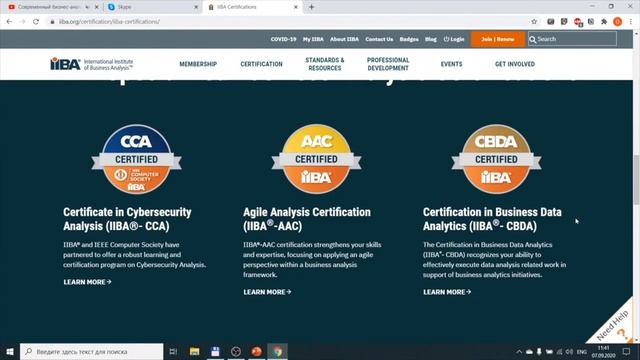Close the IIBA Certifications tab
The width and height of the screenshot is (640, 360).
click(x=296, y=7)
